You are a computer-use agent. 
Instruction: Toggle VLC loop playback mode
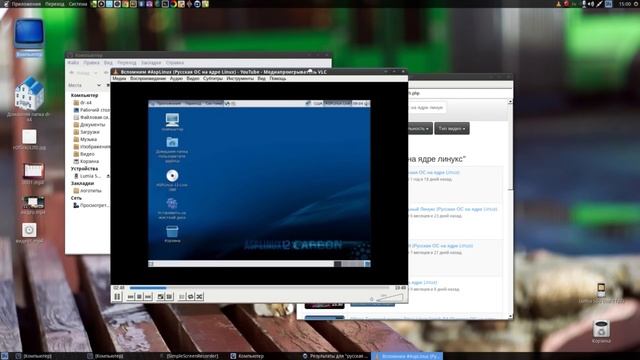191,297
